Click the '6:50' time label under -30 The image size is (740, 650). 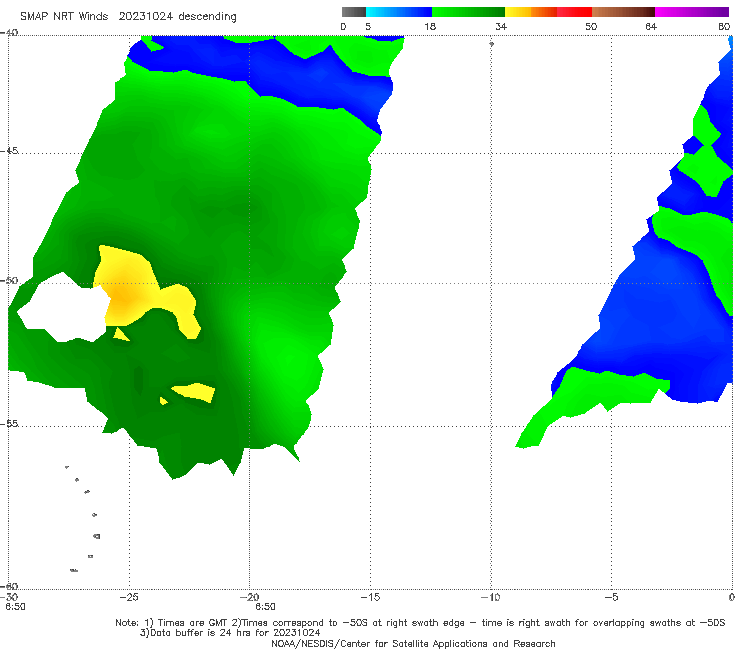click(15, 607)
